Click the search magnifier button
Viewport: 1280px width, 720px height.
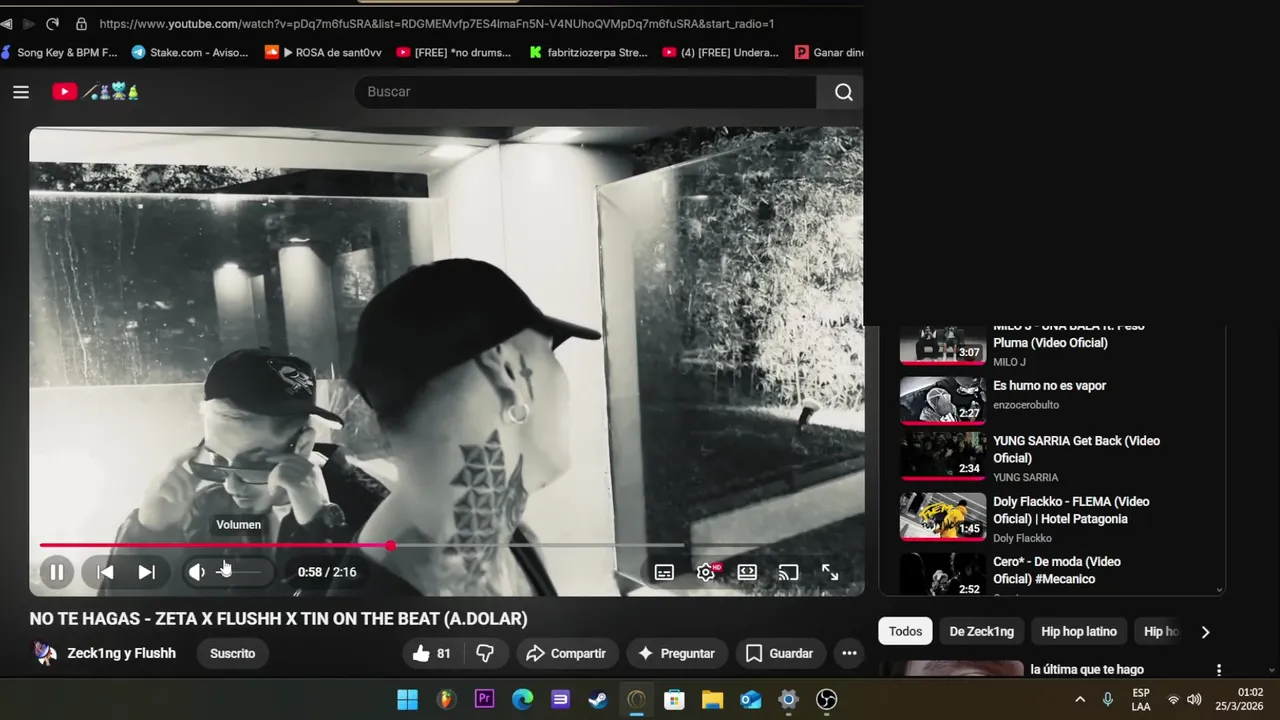click(x=843, y=92)
